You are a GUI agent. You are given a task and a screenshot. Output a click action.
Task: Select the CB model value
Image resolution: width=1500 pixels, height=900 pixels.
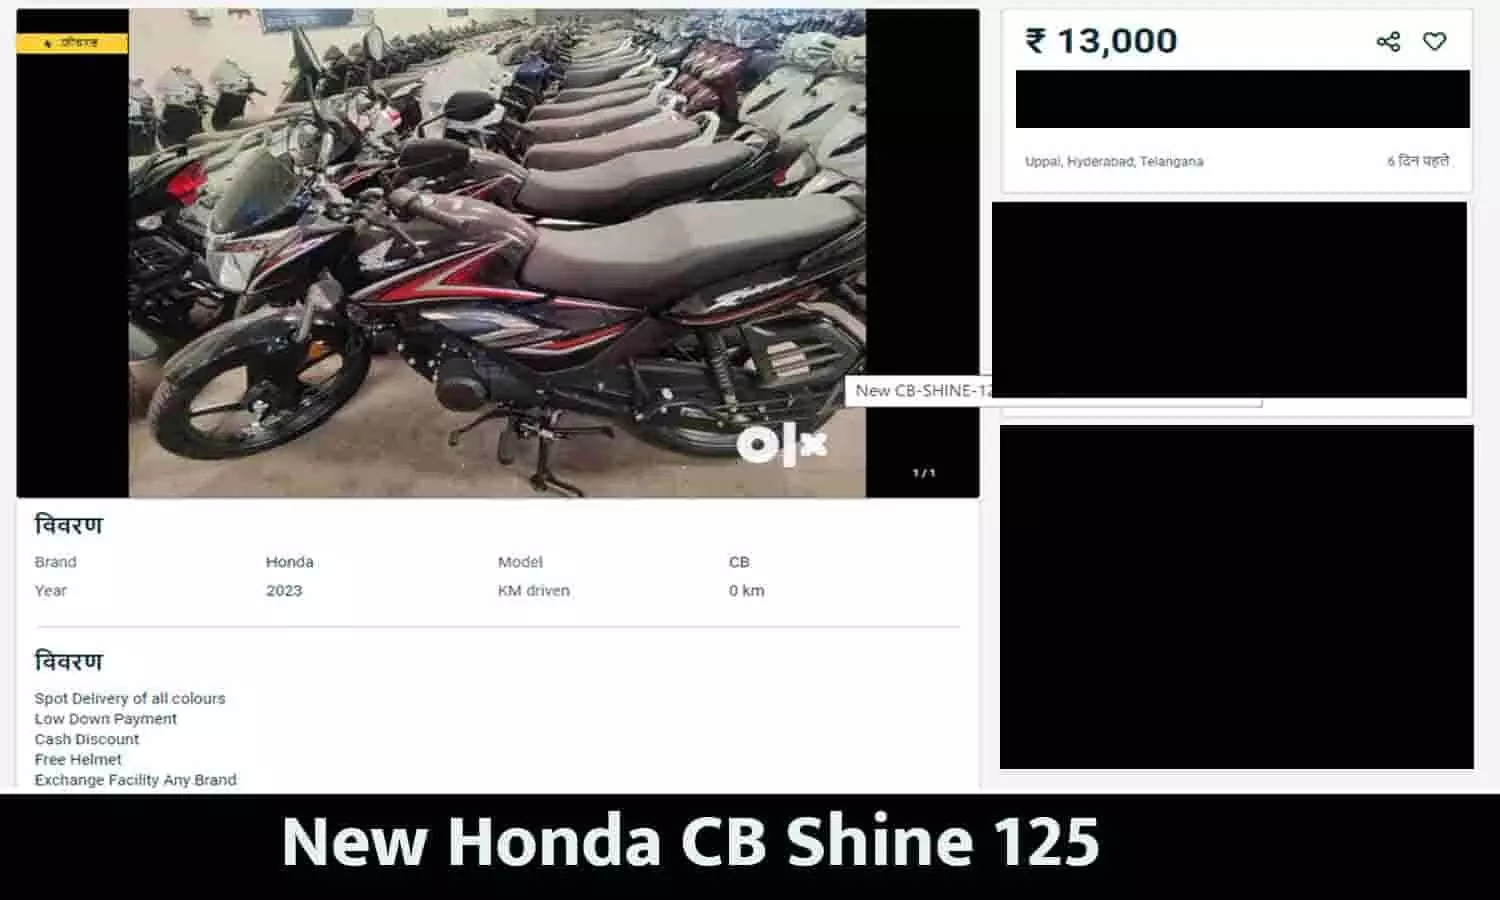(x=739, y=562)
